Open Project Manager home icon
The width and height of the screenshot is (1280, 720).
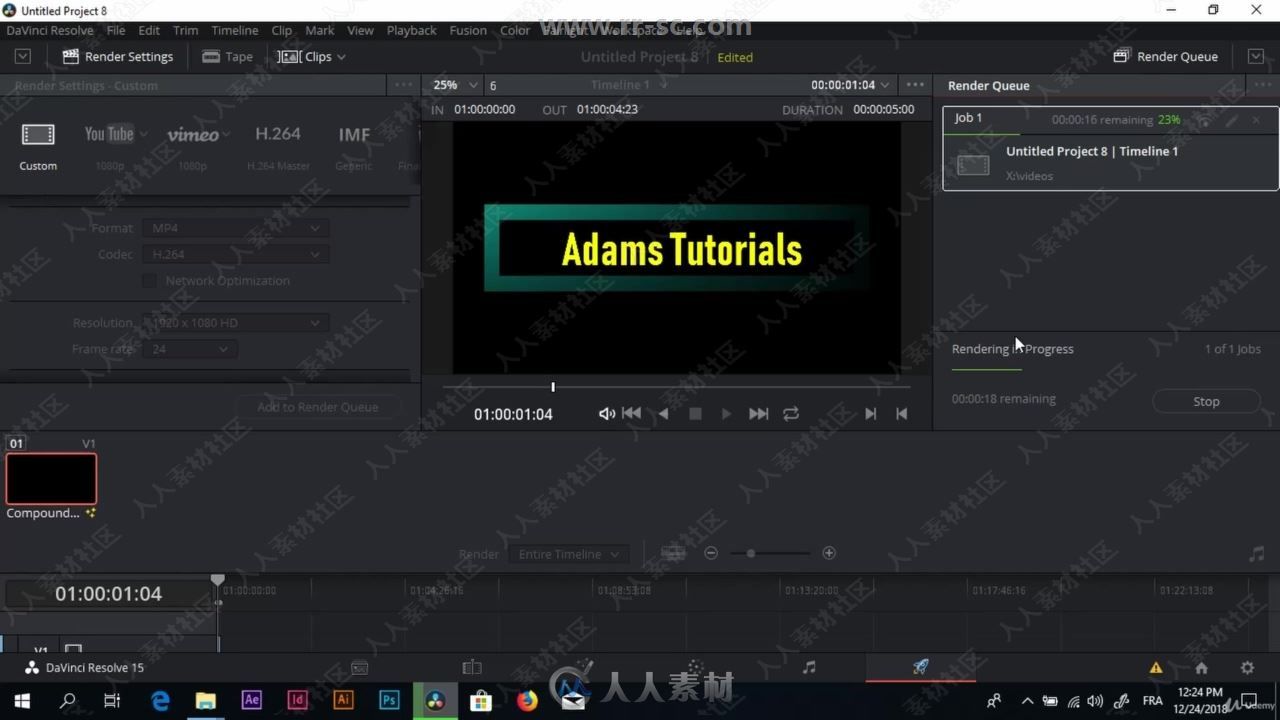(1202, 668)
